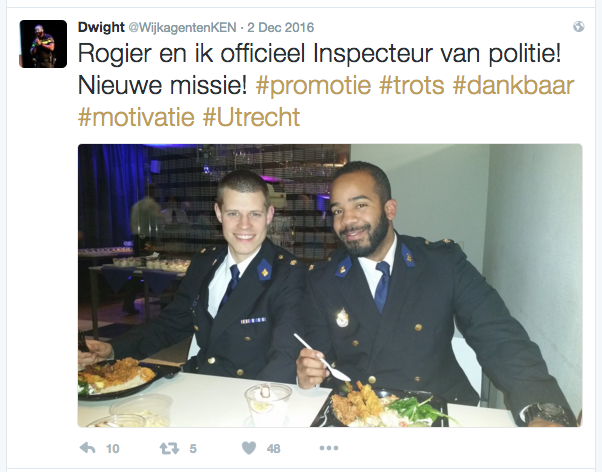This screenshot has height=472, width=602.
Task: Click the reply count 10
Action: pos(112,449)
